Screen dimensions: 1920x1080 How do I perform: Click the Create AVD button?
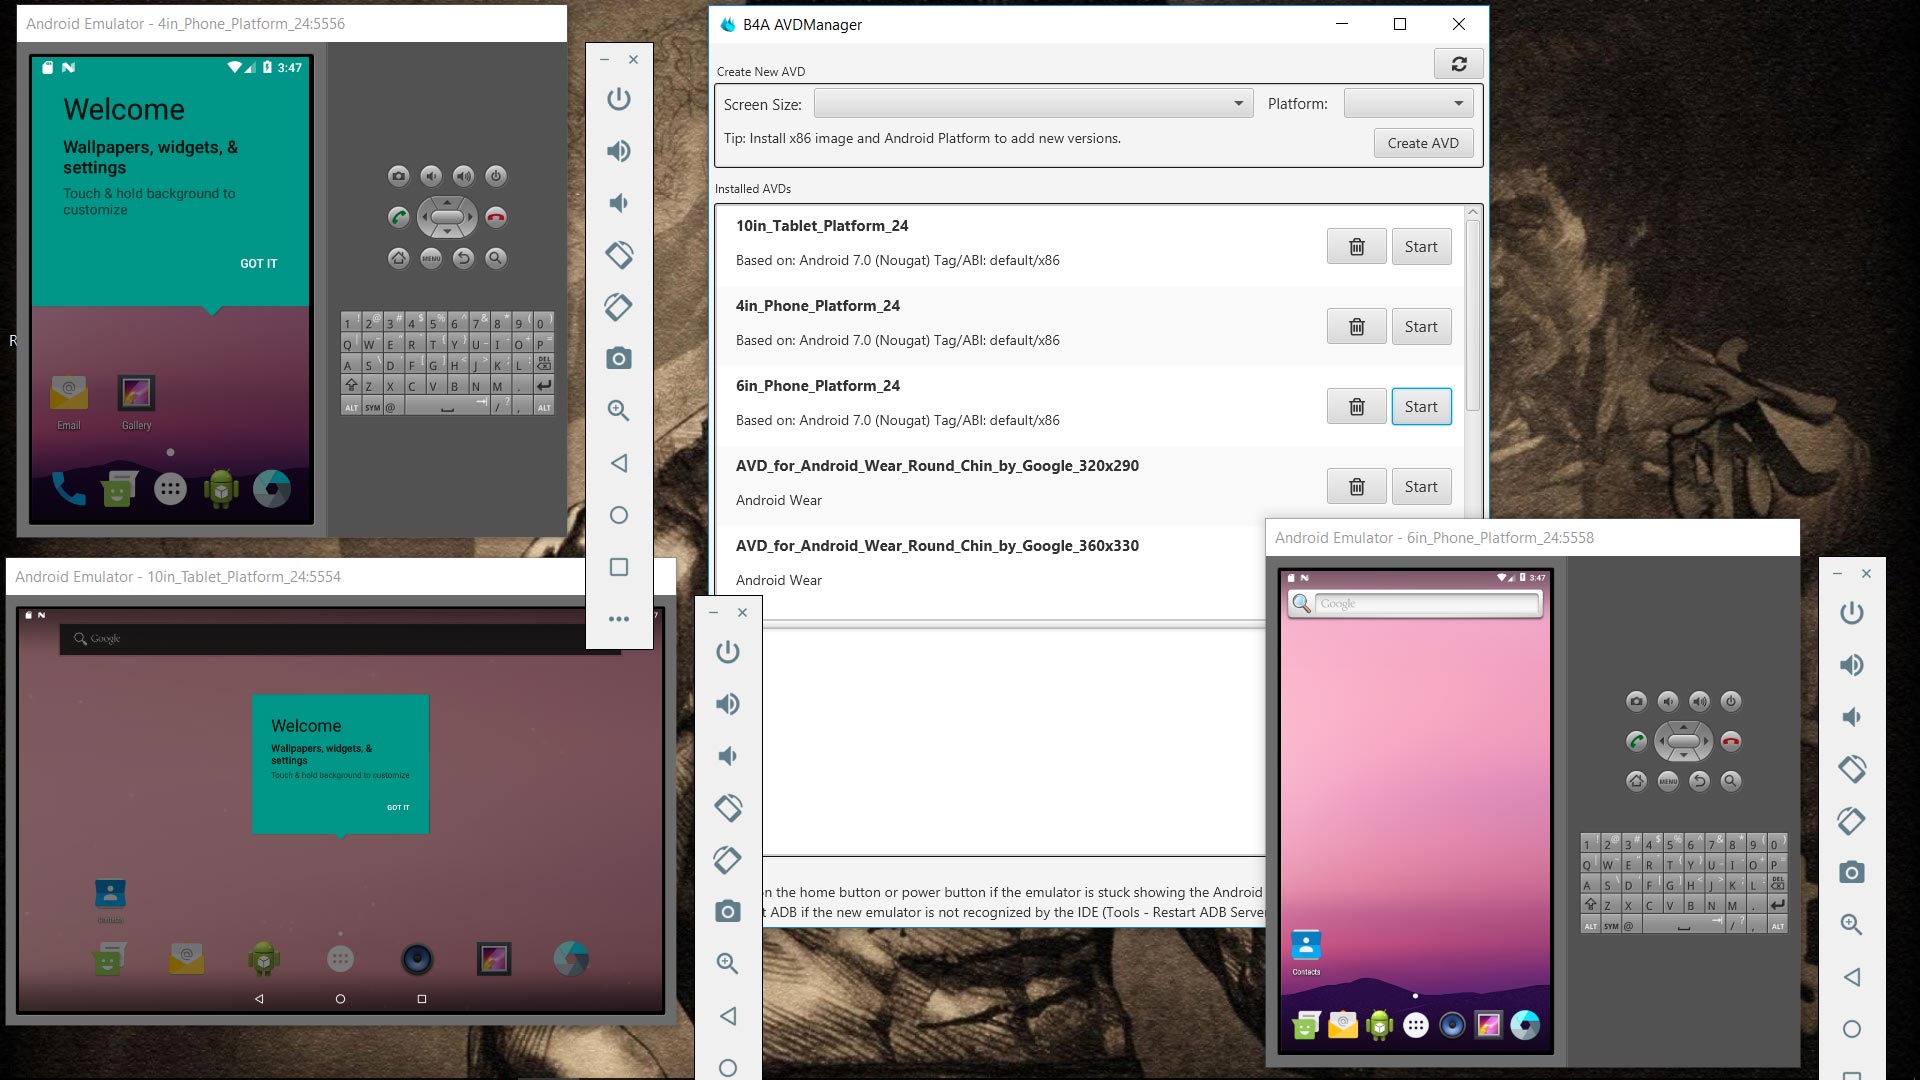1422,143
